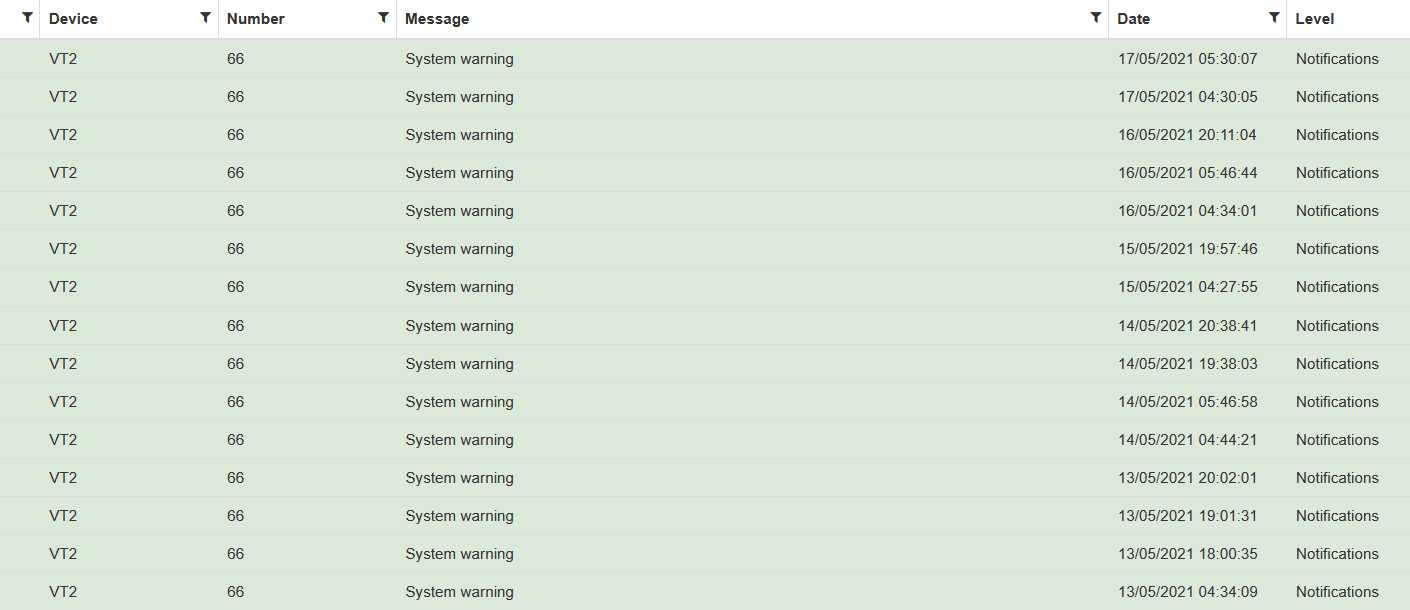The width and height of the screenshot is (1410, 610).
Task: Sort by the Level column header
Action: (x=1314, y=19)
